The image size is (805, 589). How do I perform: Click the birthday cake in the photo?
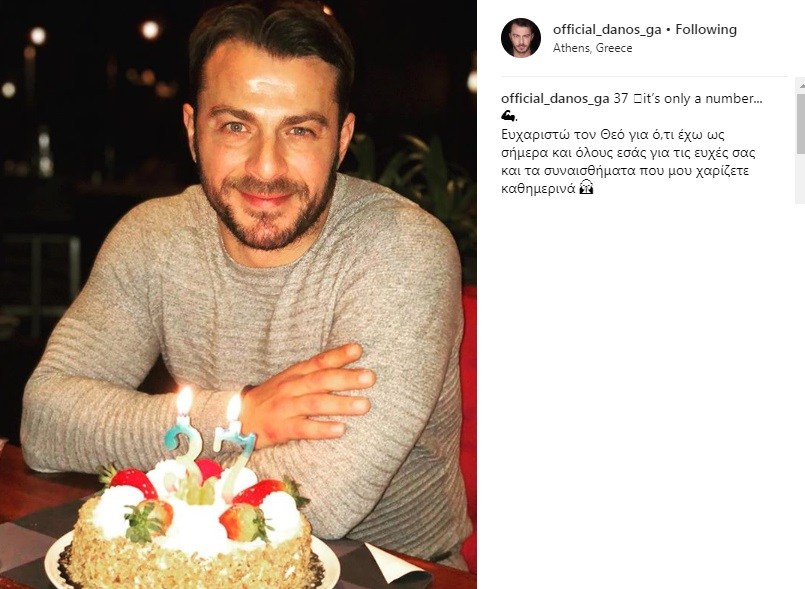pos(191,529)
